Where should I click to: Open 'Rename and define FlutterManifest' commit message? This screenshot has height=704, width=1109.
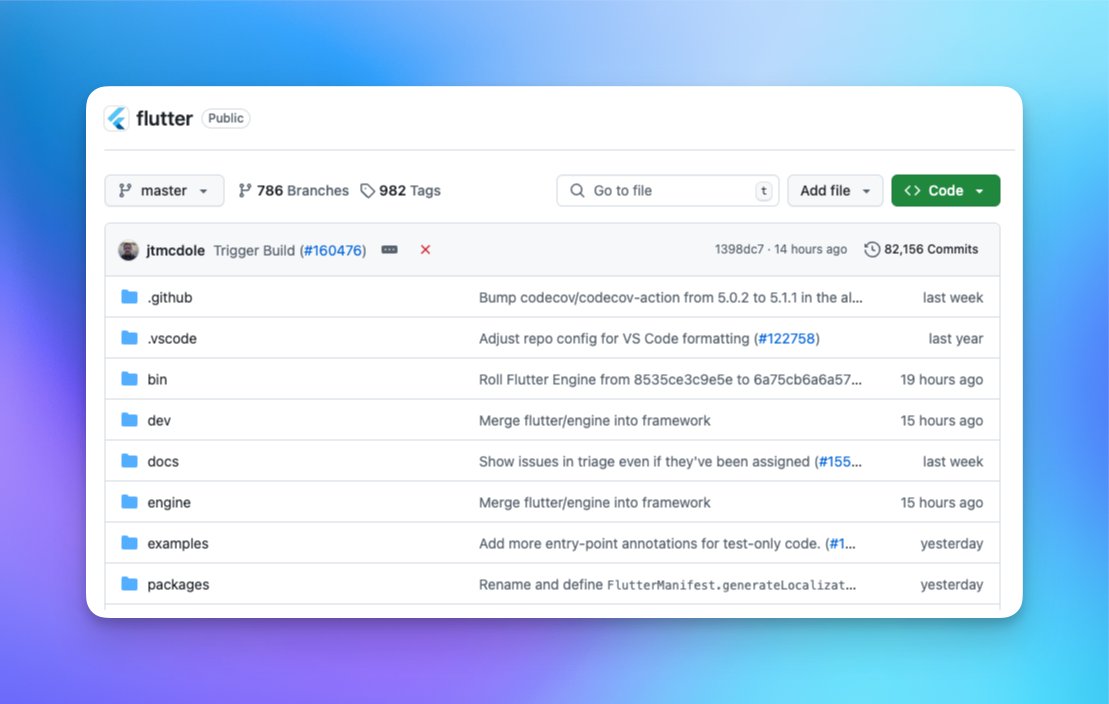667,585
